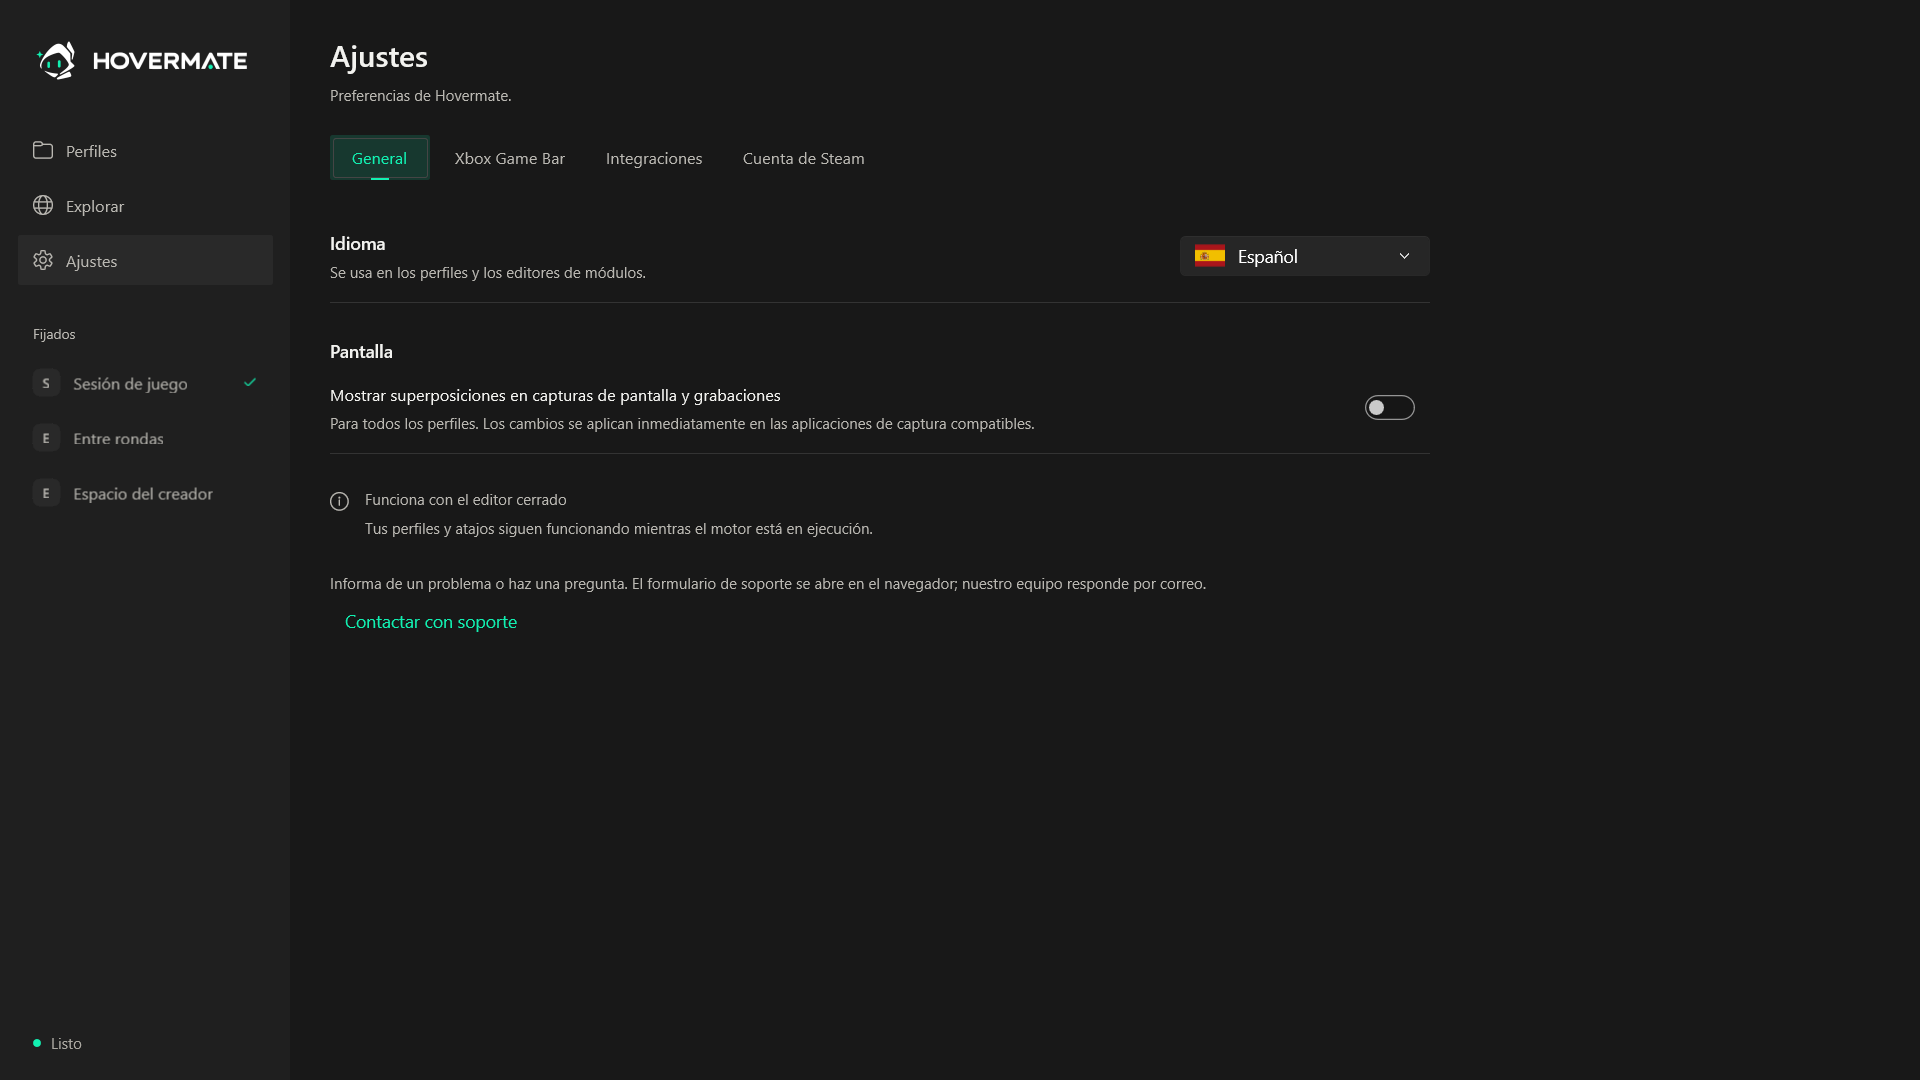Screen dimensions: 1920x1080
Task: Click the Pantalla section heading
Action: [361, 351]
